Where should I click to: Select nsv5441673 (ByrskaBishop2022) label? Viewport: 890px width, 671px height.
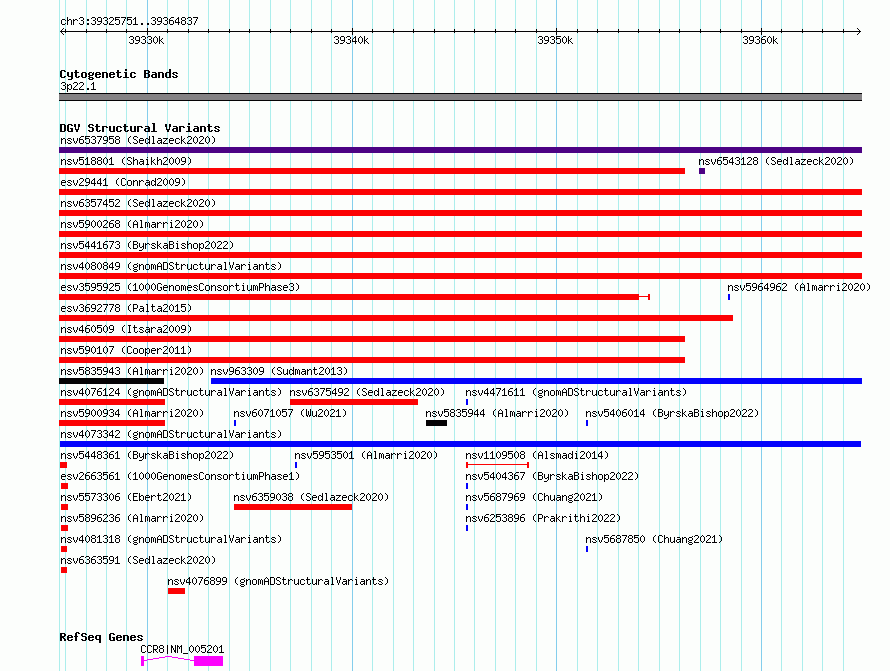coord(147,245)
